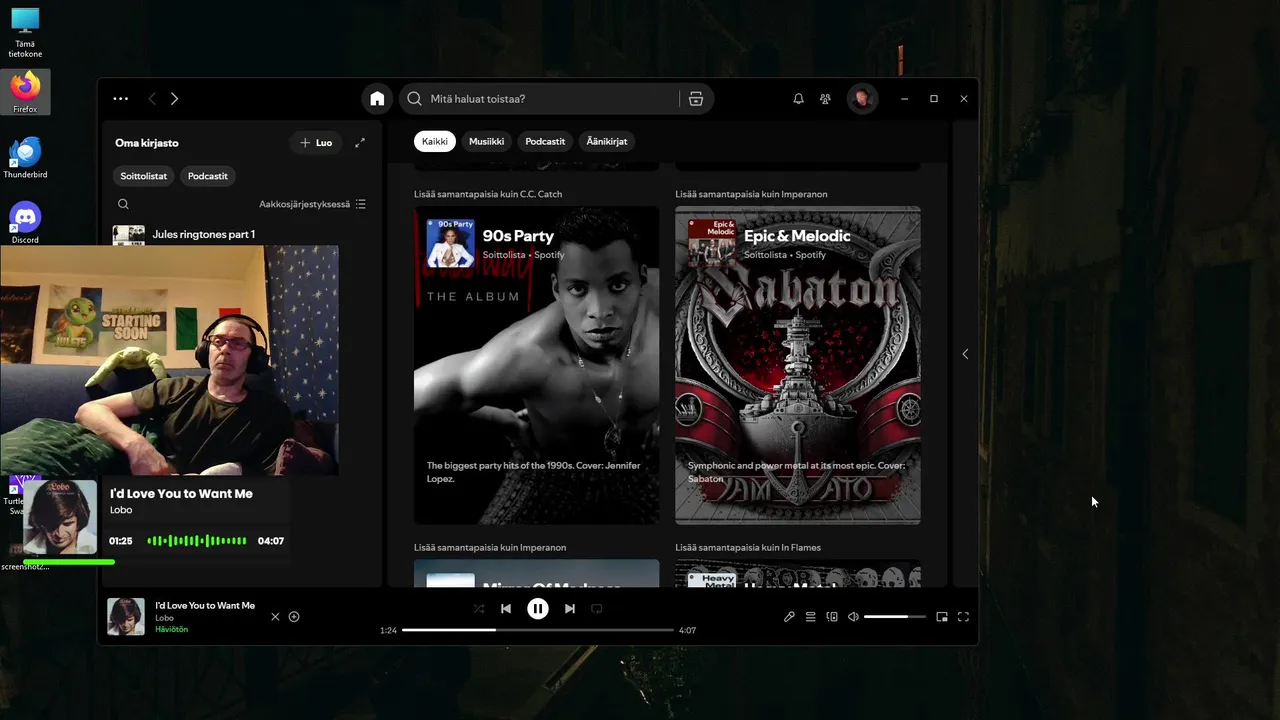Open Tämä tietokone desktop icon
This screenshot has width=1280, height=720.
[x=25, y=32]
